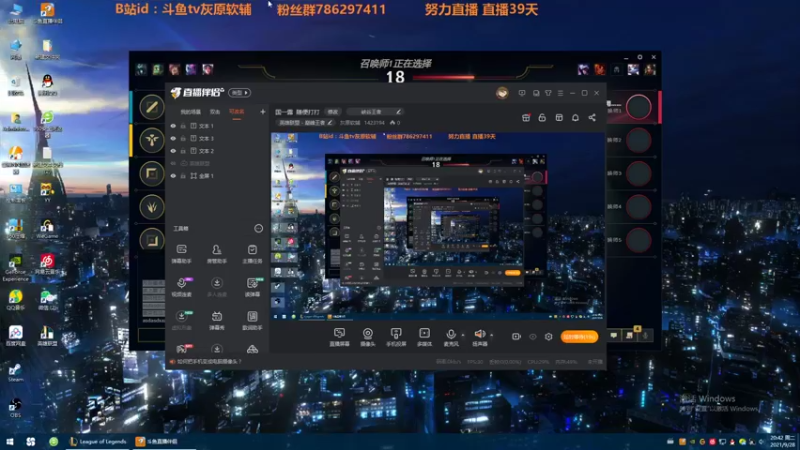800x450 pixels.
Task: Open the 房管助手 tool
Action: pyautogui.click(x=217, y=254)
